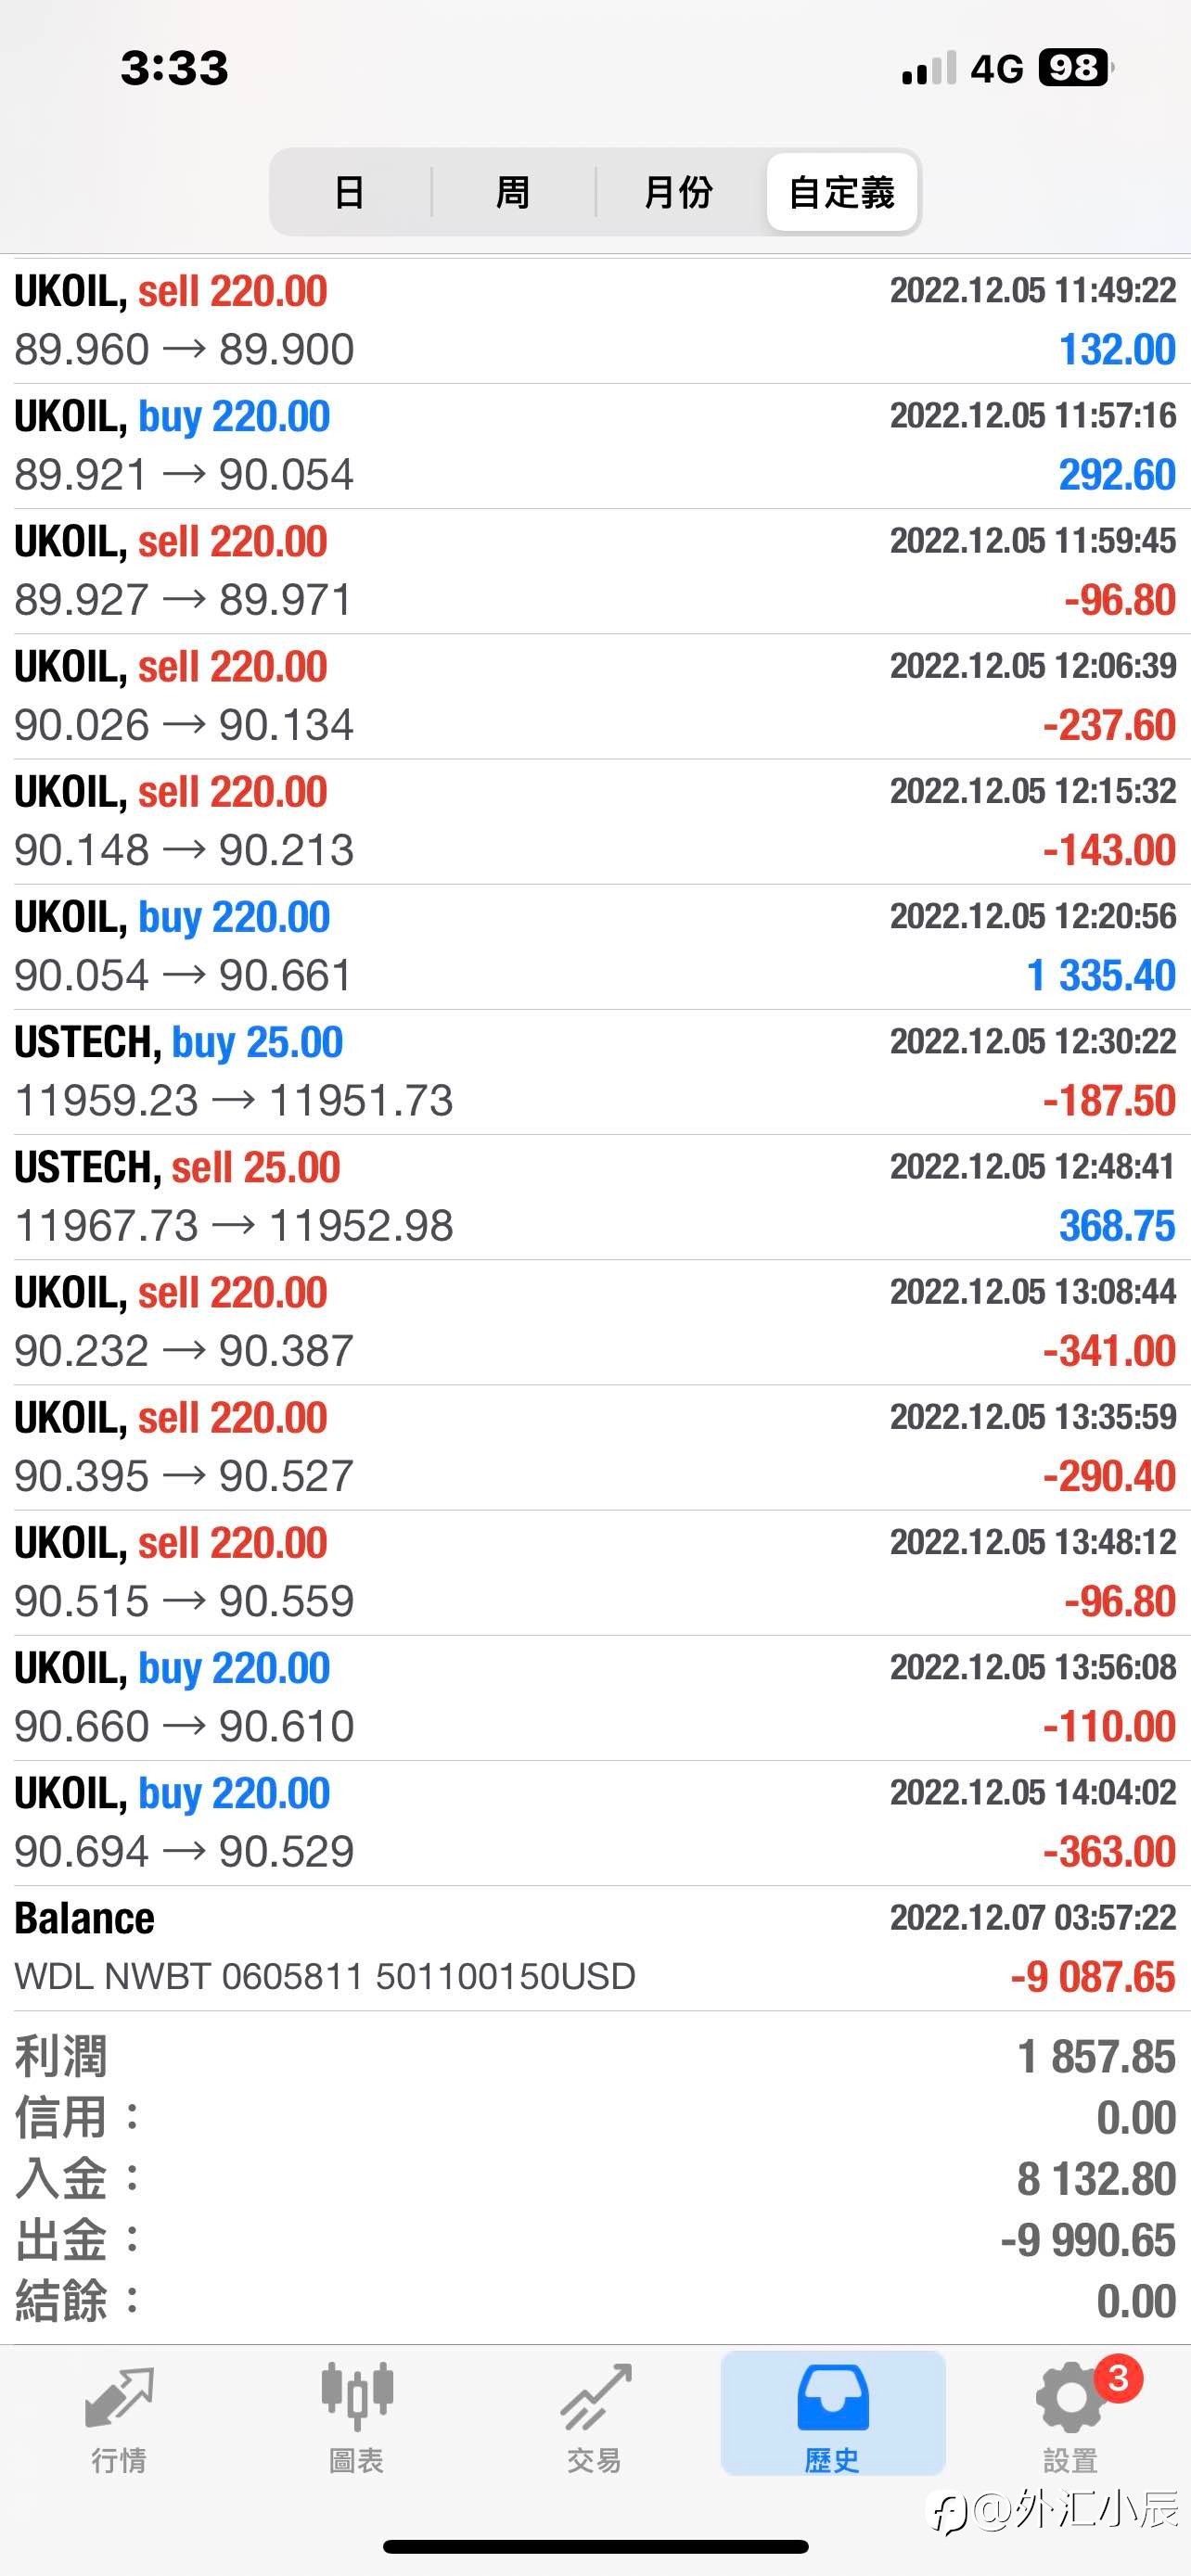
Task: Switch to the 月份 month period
Action: (678, 192)
